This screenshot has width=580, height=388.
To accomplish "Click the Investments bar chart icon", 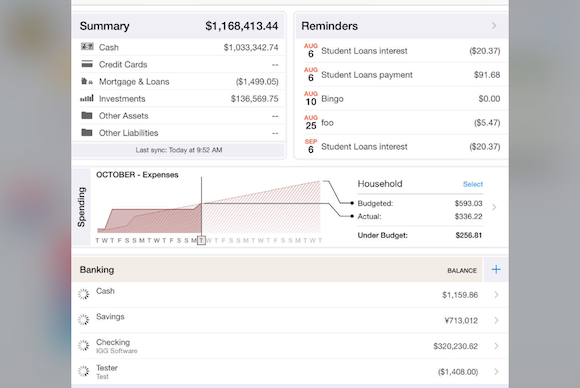I will pos(87,98).
